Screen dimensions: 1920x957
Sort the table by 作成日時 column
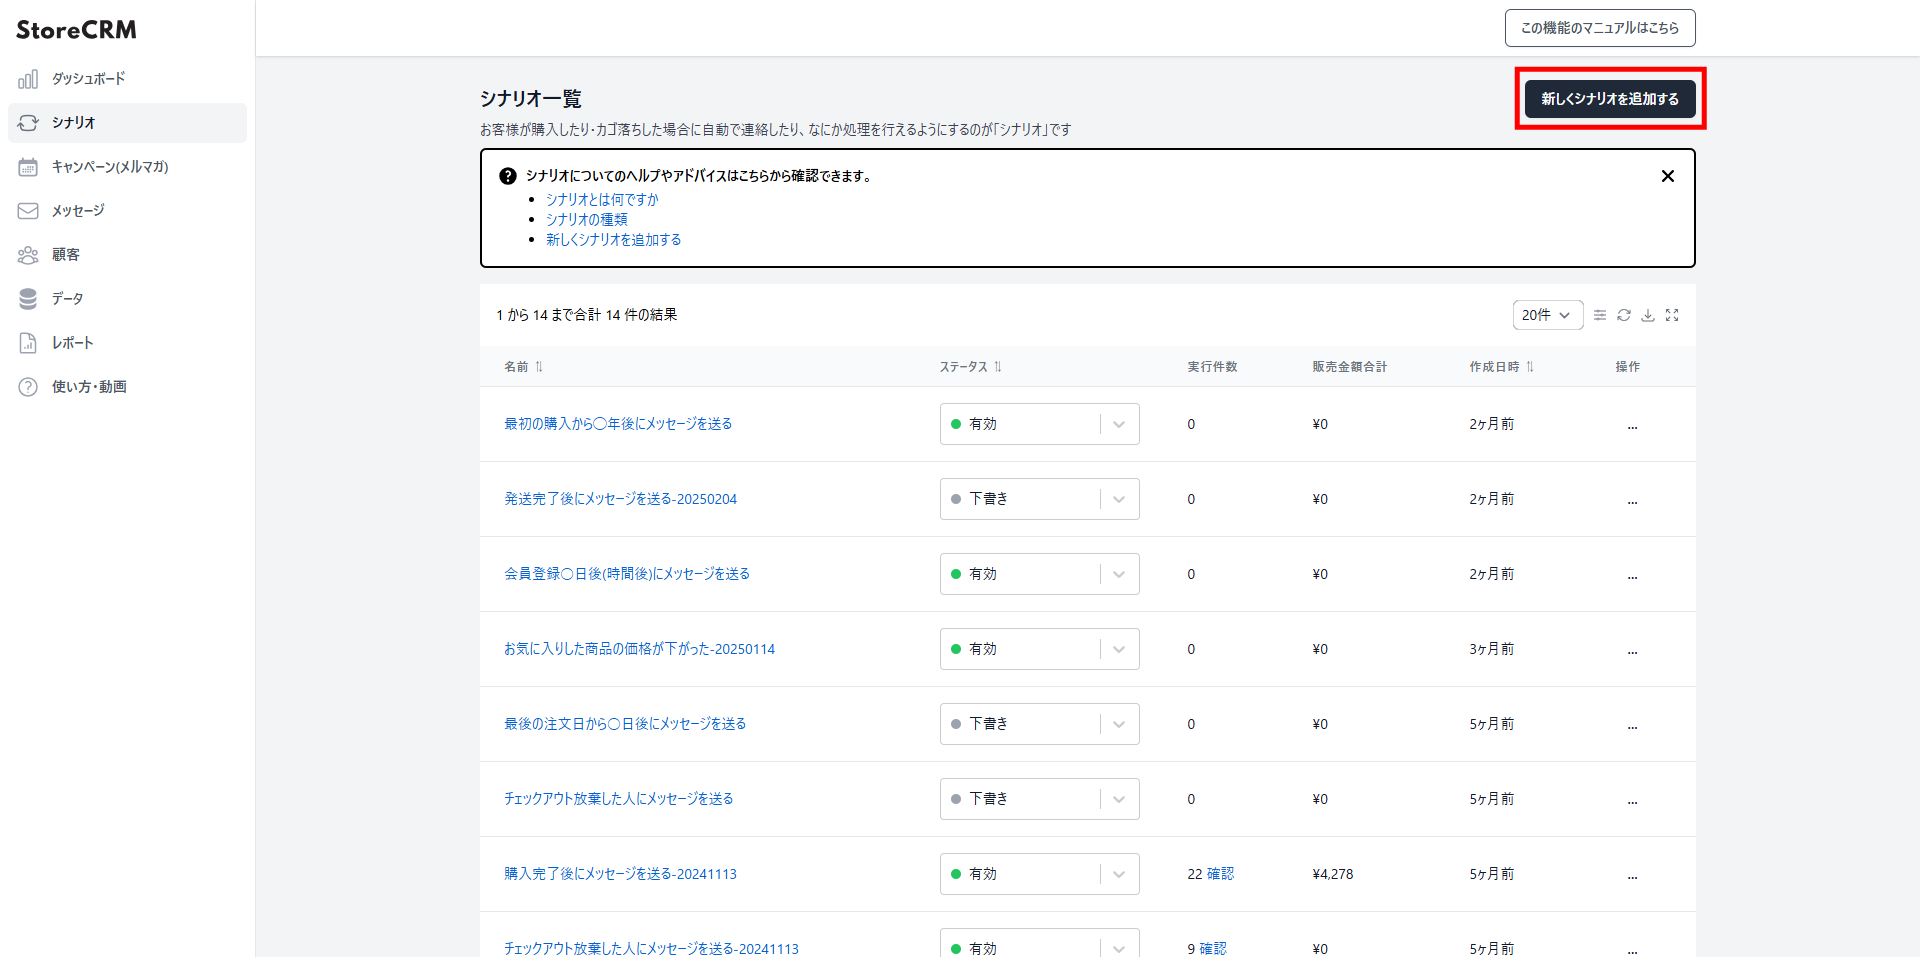(1497, 366)
